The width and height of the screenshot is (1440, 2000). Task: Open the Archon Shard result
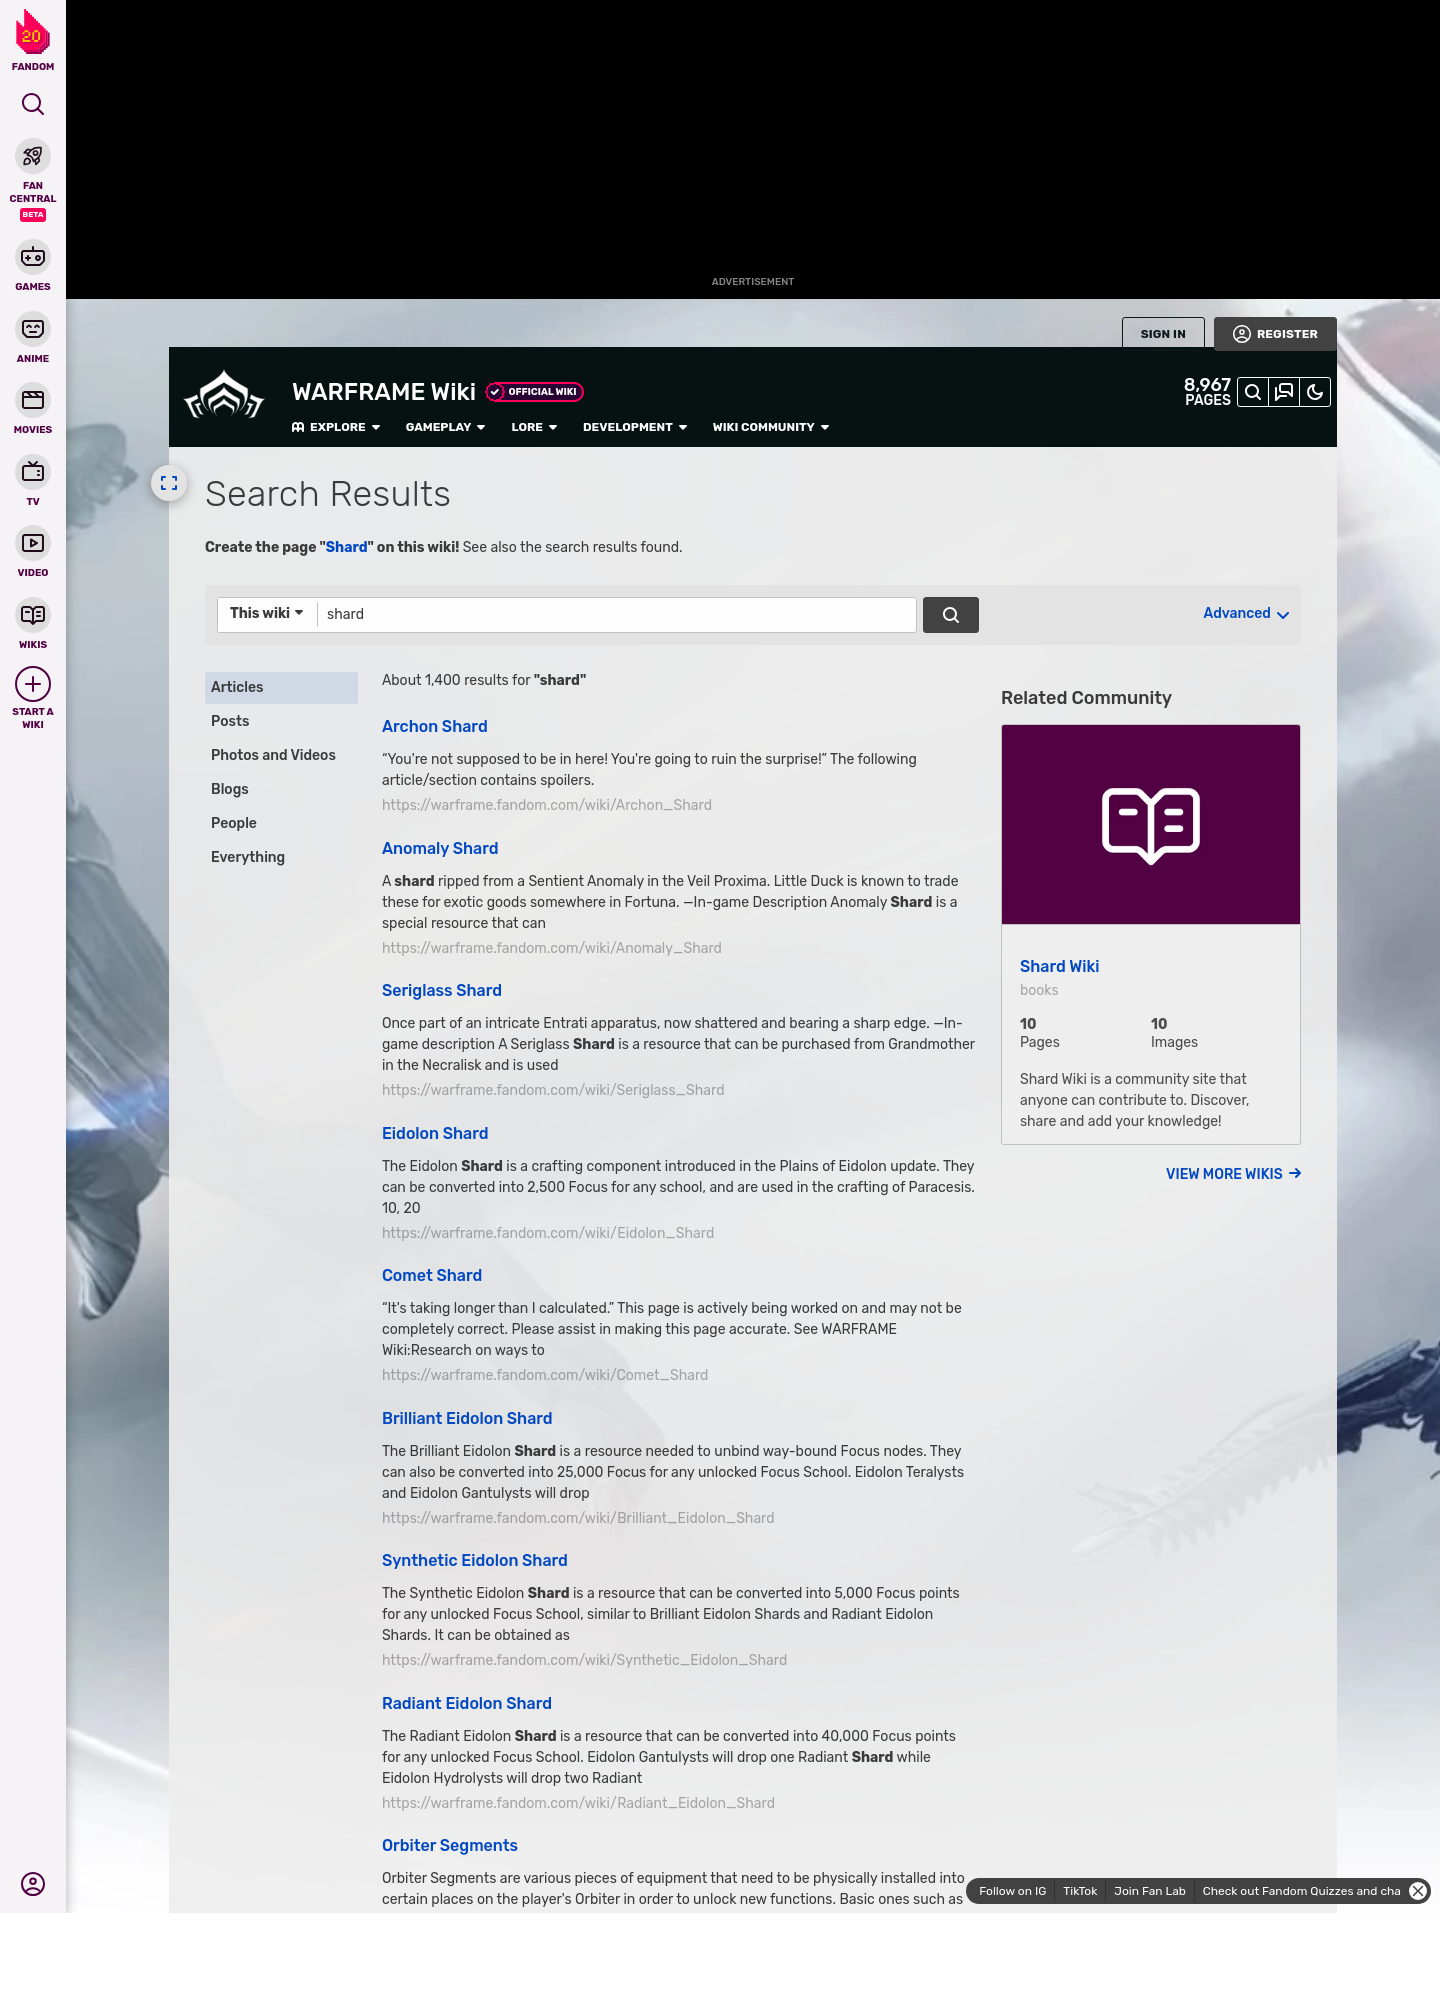(x=434, y=726)
